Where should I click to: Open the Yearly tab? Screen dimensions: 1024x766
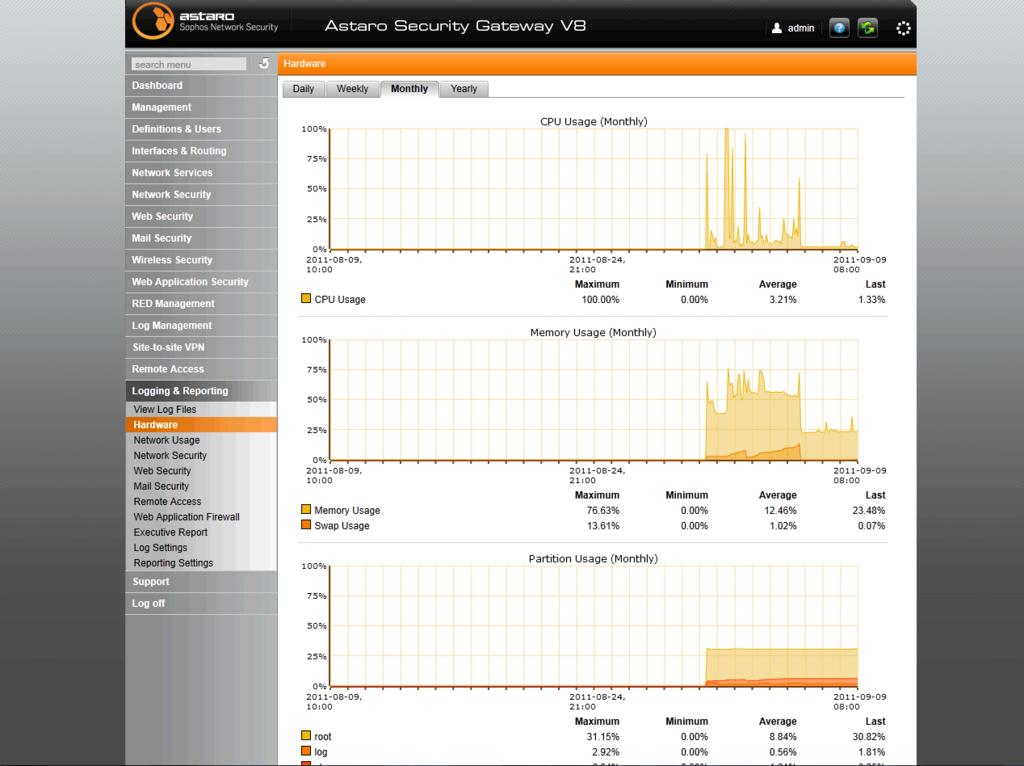pos(463,89)
